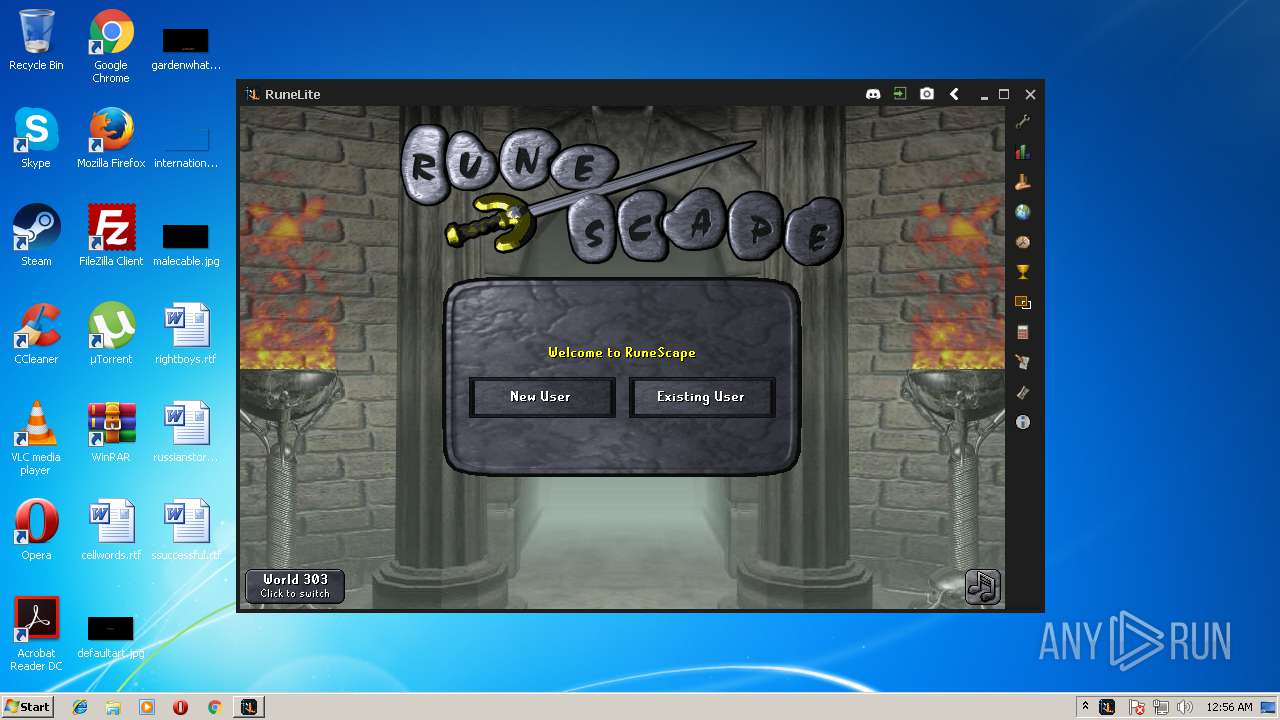Select the cellwords.rtf desktop file
This screenshot has height=720, width=1280.
111,530
